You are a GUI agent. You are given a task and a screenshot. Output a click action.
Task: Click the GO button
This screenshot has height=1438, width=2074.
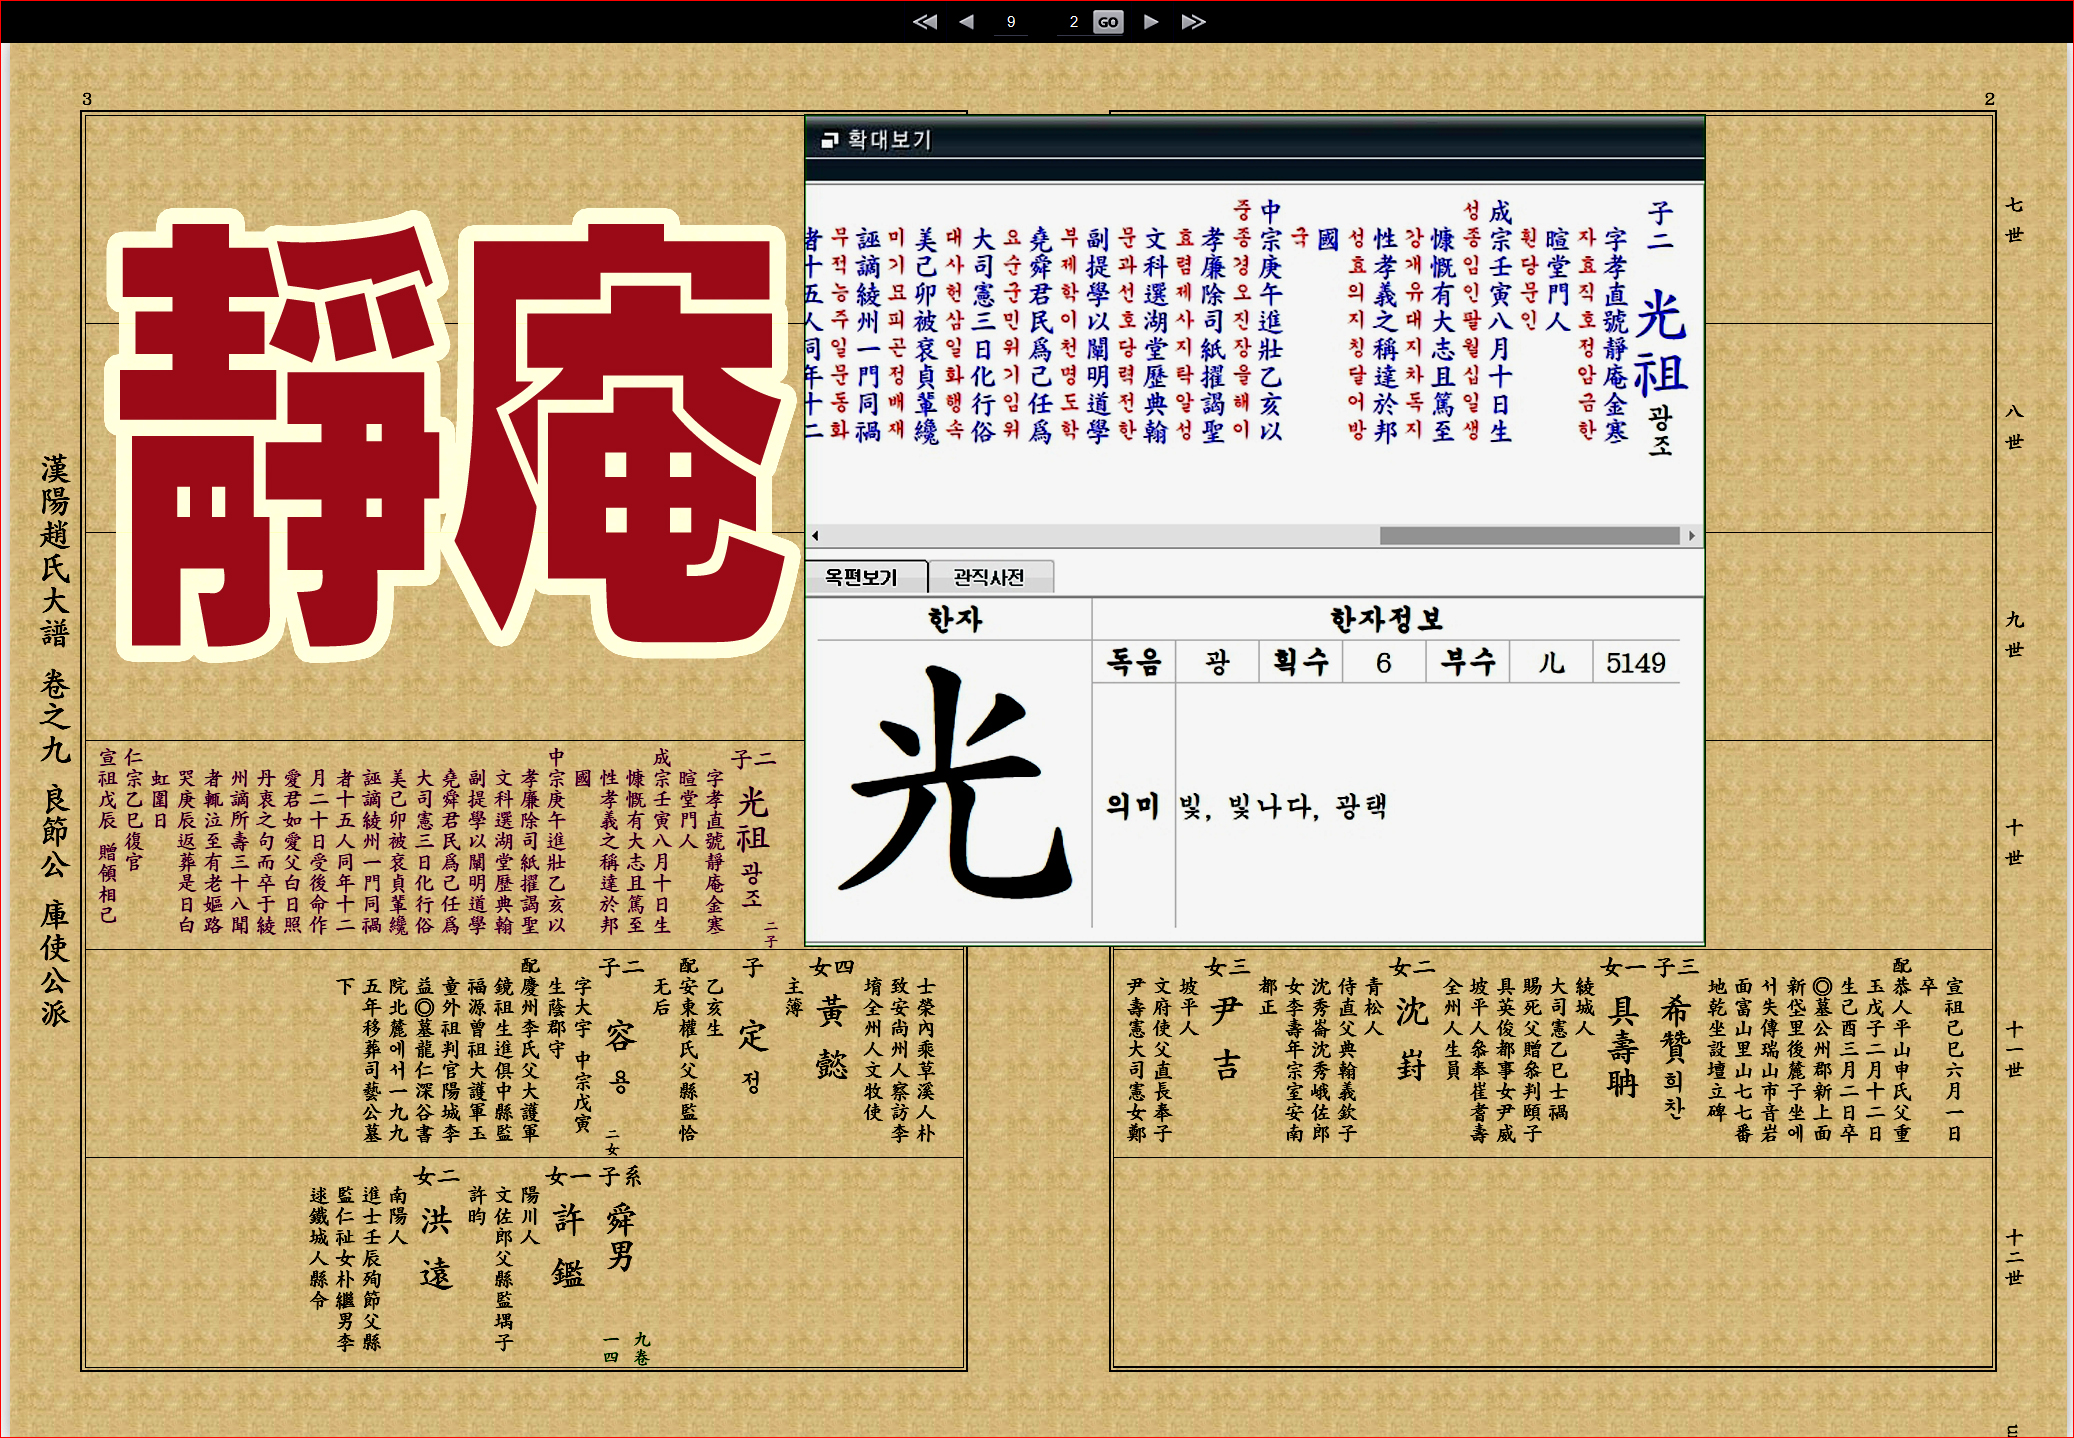coord(1108,22)
